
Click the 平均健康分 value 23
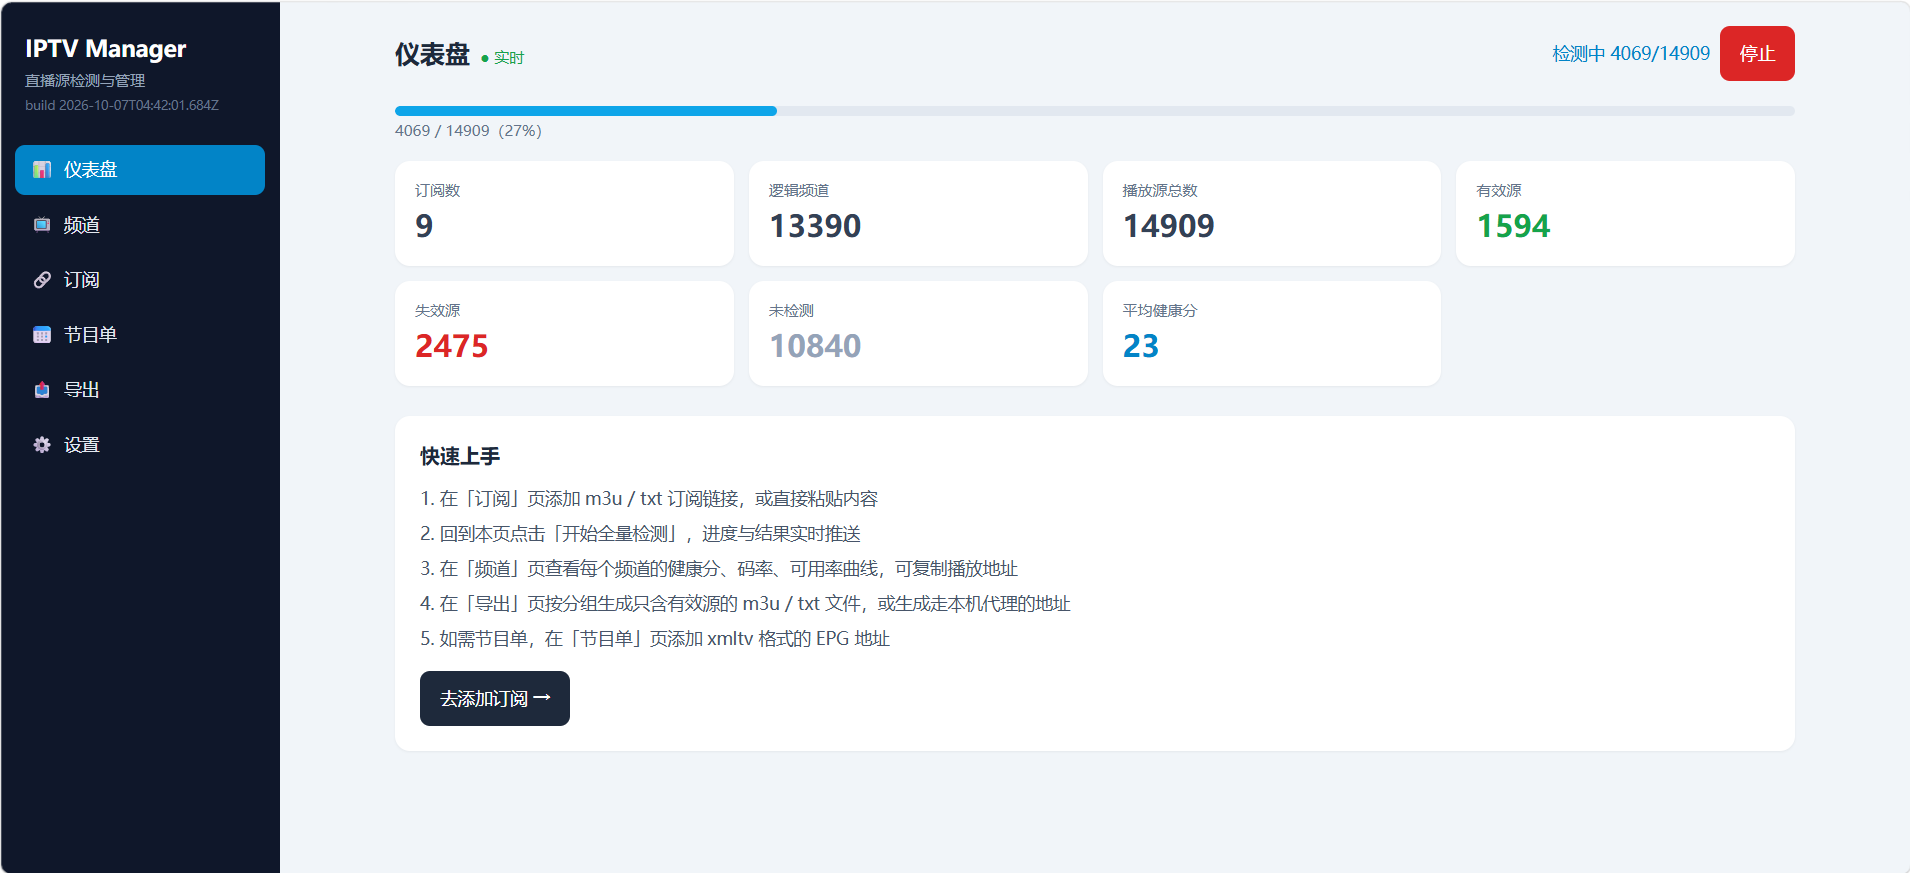click(x=1141, y=346)
